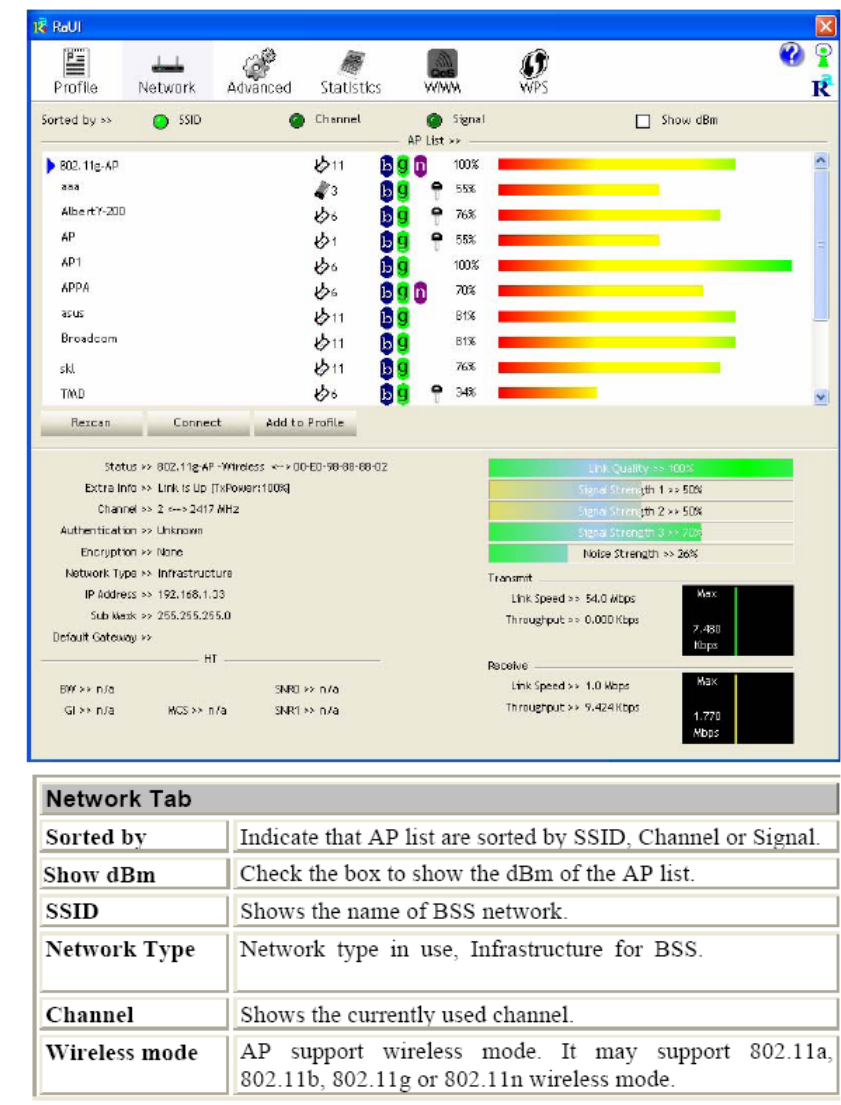Sort AP list by Signal radio button
This screenshot has width=841, height=1105.
coord(434,121)
